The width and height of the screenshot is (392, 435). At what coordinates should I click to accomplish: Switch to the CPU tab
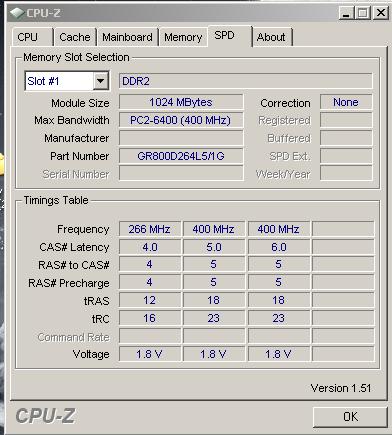pos(32,37)
